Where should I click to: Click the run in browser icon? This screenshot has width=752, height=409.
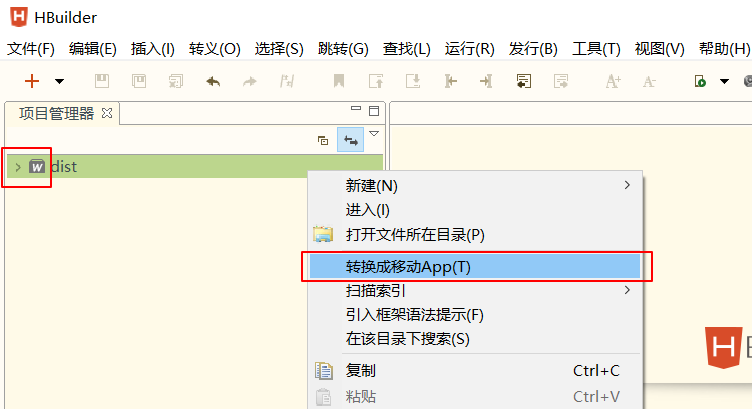click(700, 81)
